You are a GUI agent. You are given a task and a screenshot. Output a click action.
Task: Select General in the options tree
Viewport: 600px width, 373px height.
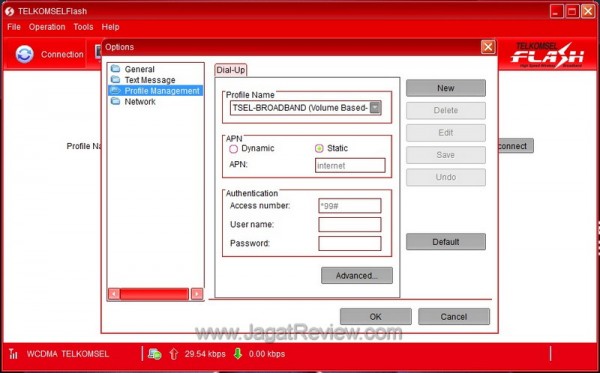[139, 69]
